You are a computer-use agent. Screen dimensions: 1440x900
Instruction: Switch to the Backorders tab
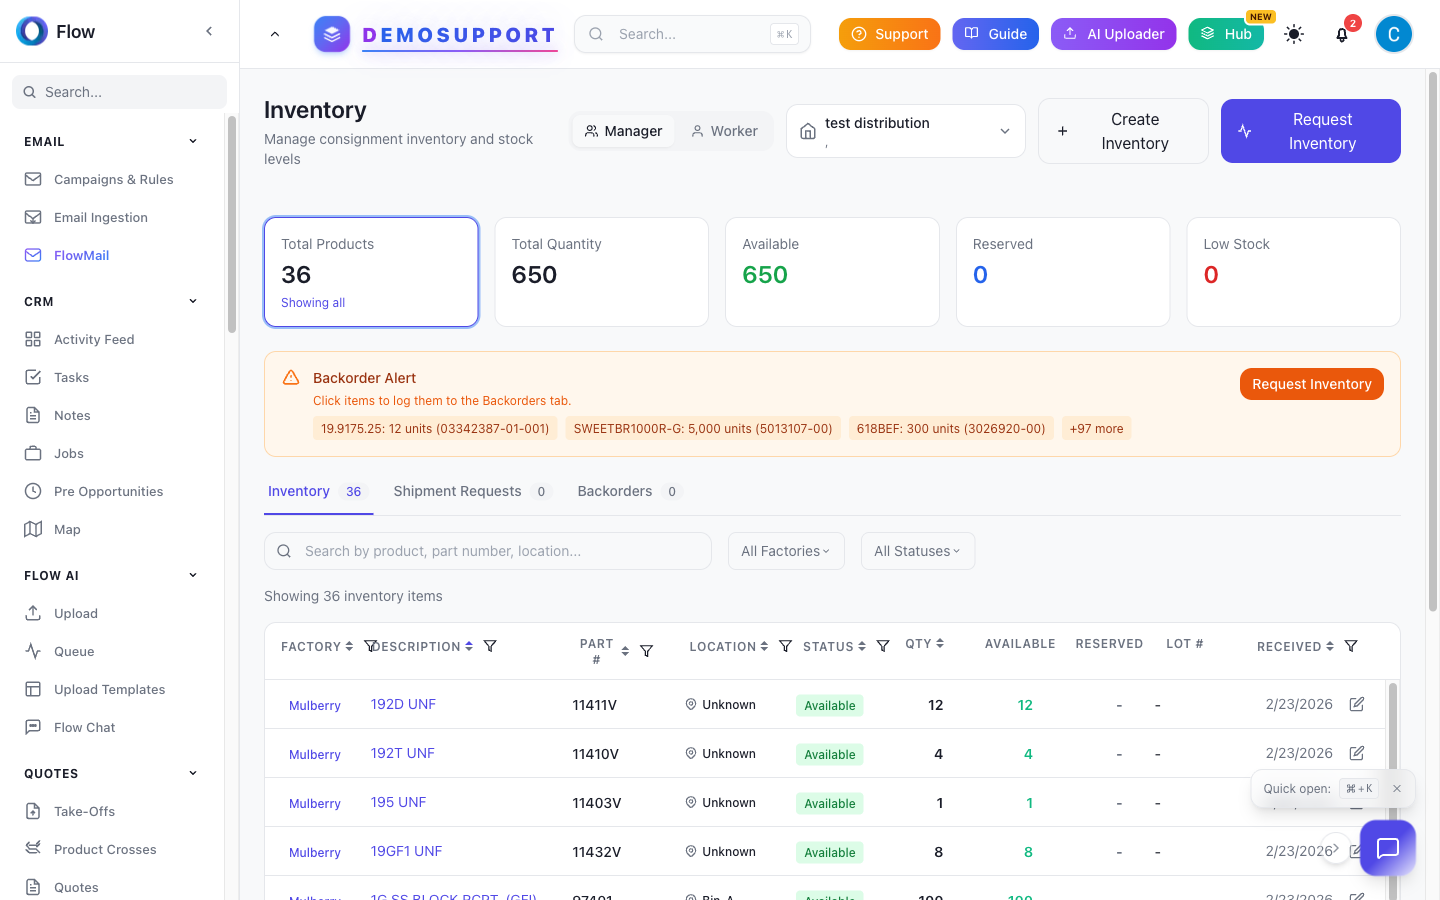[x=614, y=491]
